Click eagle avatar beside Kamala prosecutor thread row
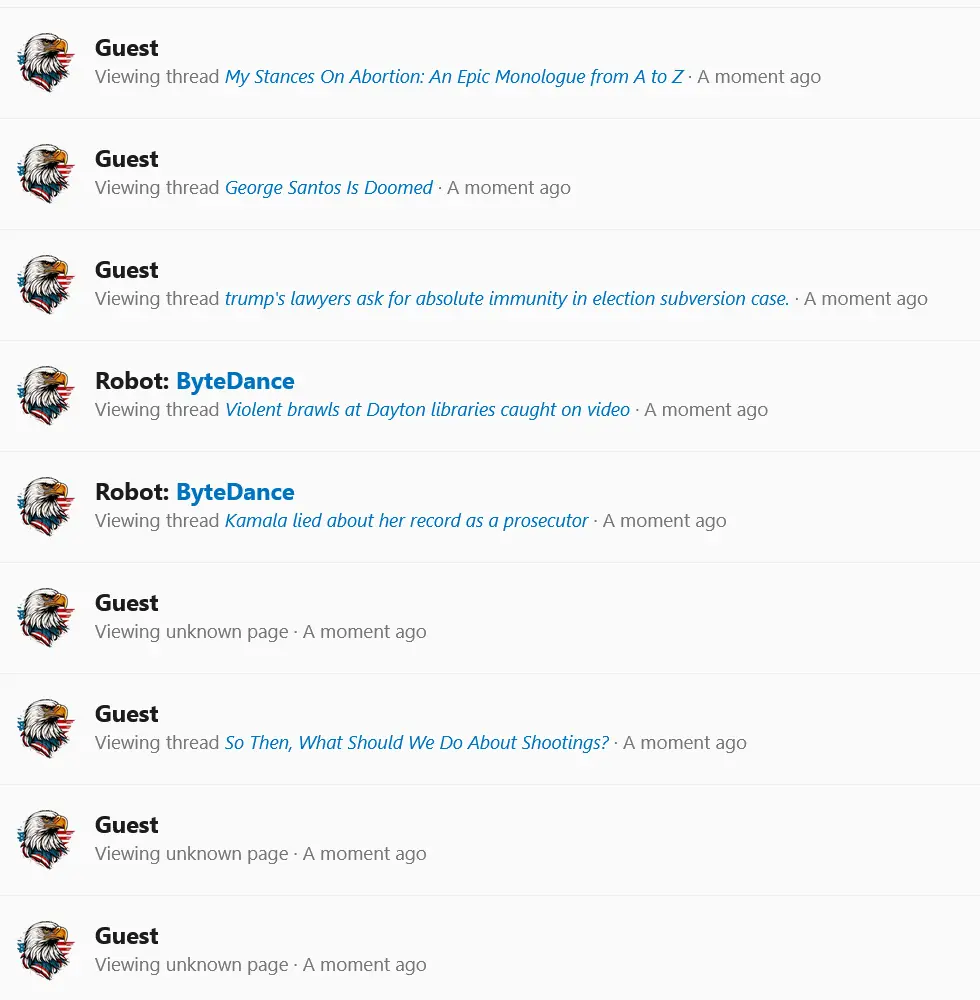The height and width of the screenshot is (1000, 980). point(46,506)
